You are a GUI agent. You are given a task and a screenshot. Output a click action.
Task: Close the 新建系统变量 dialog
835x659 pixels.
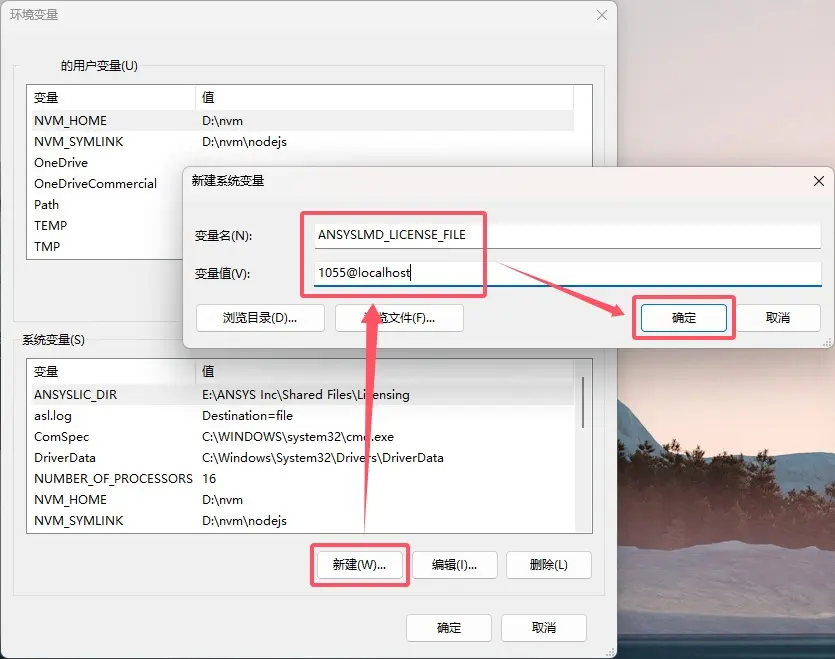click(819, 181)
